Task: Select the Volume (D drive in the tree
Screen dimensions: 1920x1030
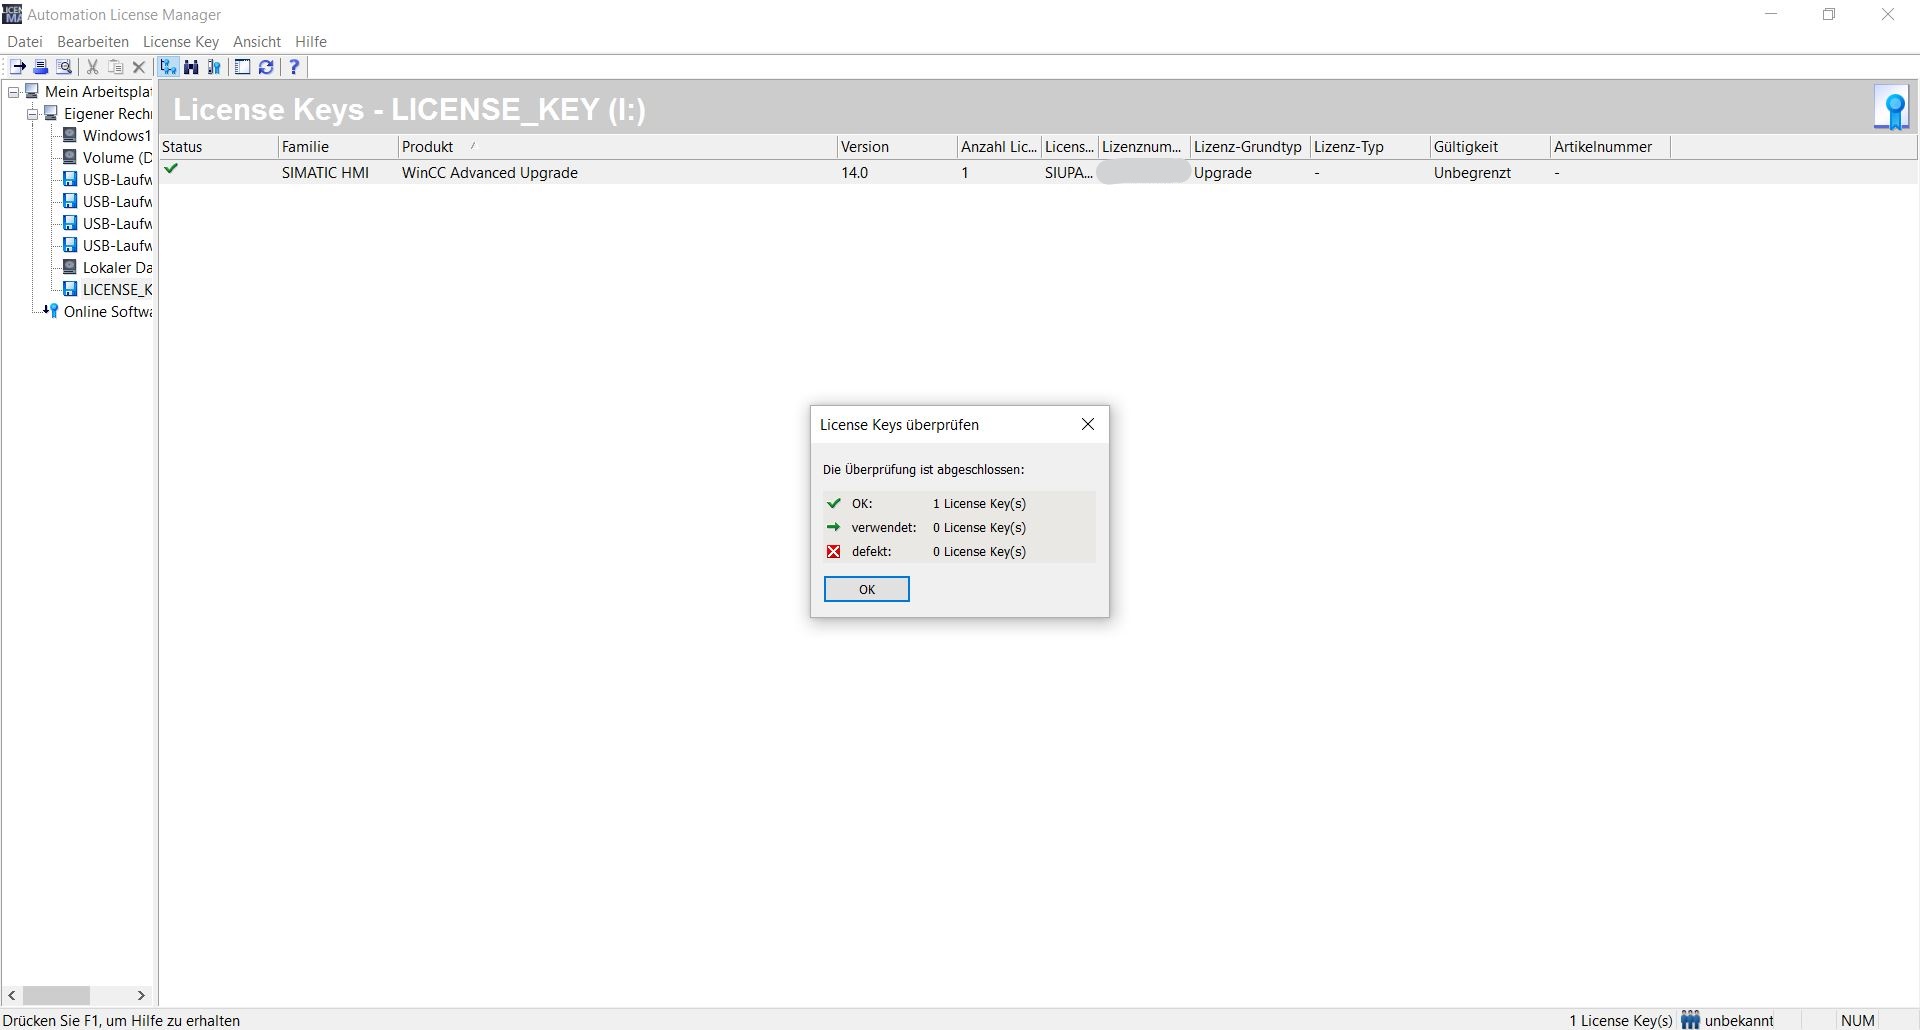Action: click(x=117, y=158)
